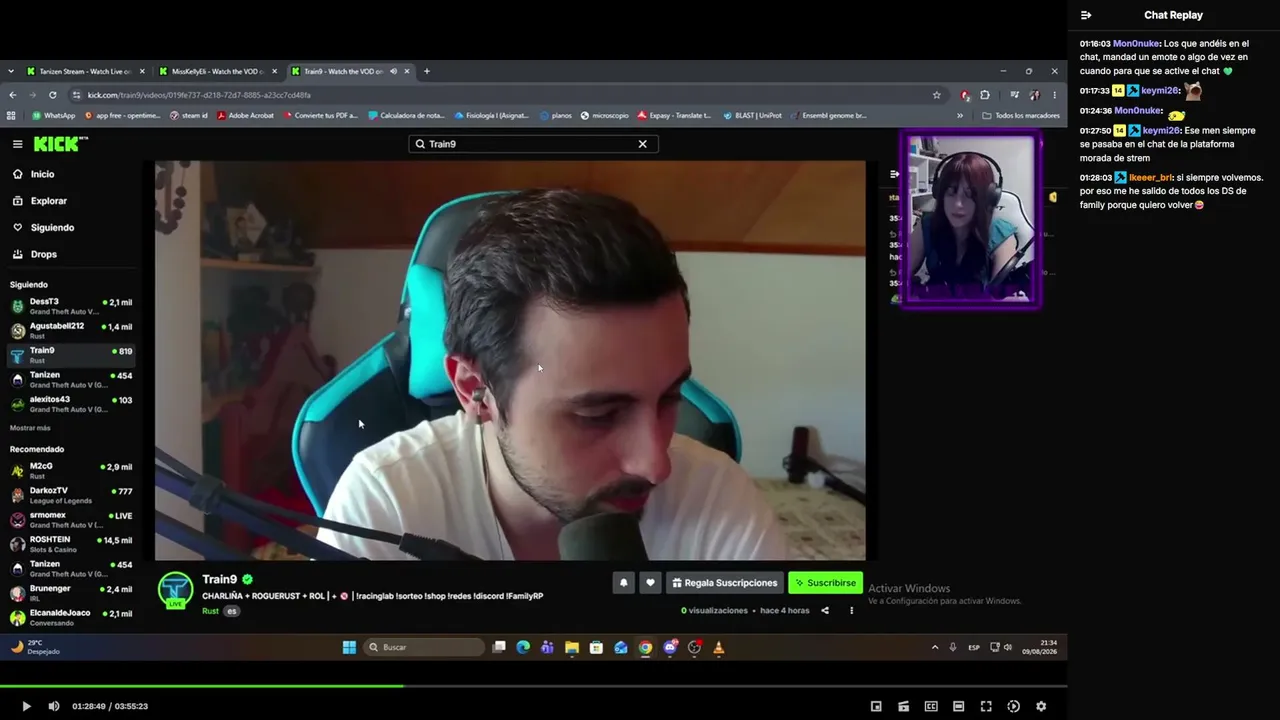Open alexitos43 channel in the sidebar
This screenshot has width=1280, height=720.
(x=70, y=404)
